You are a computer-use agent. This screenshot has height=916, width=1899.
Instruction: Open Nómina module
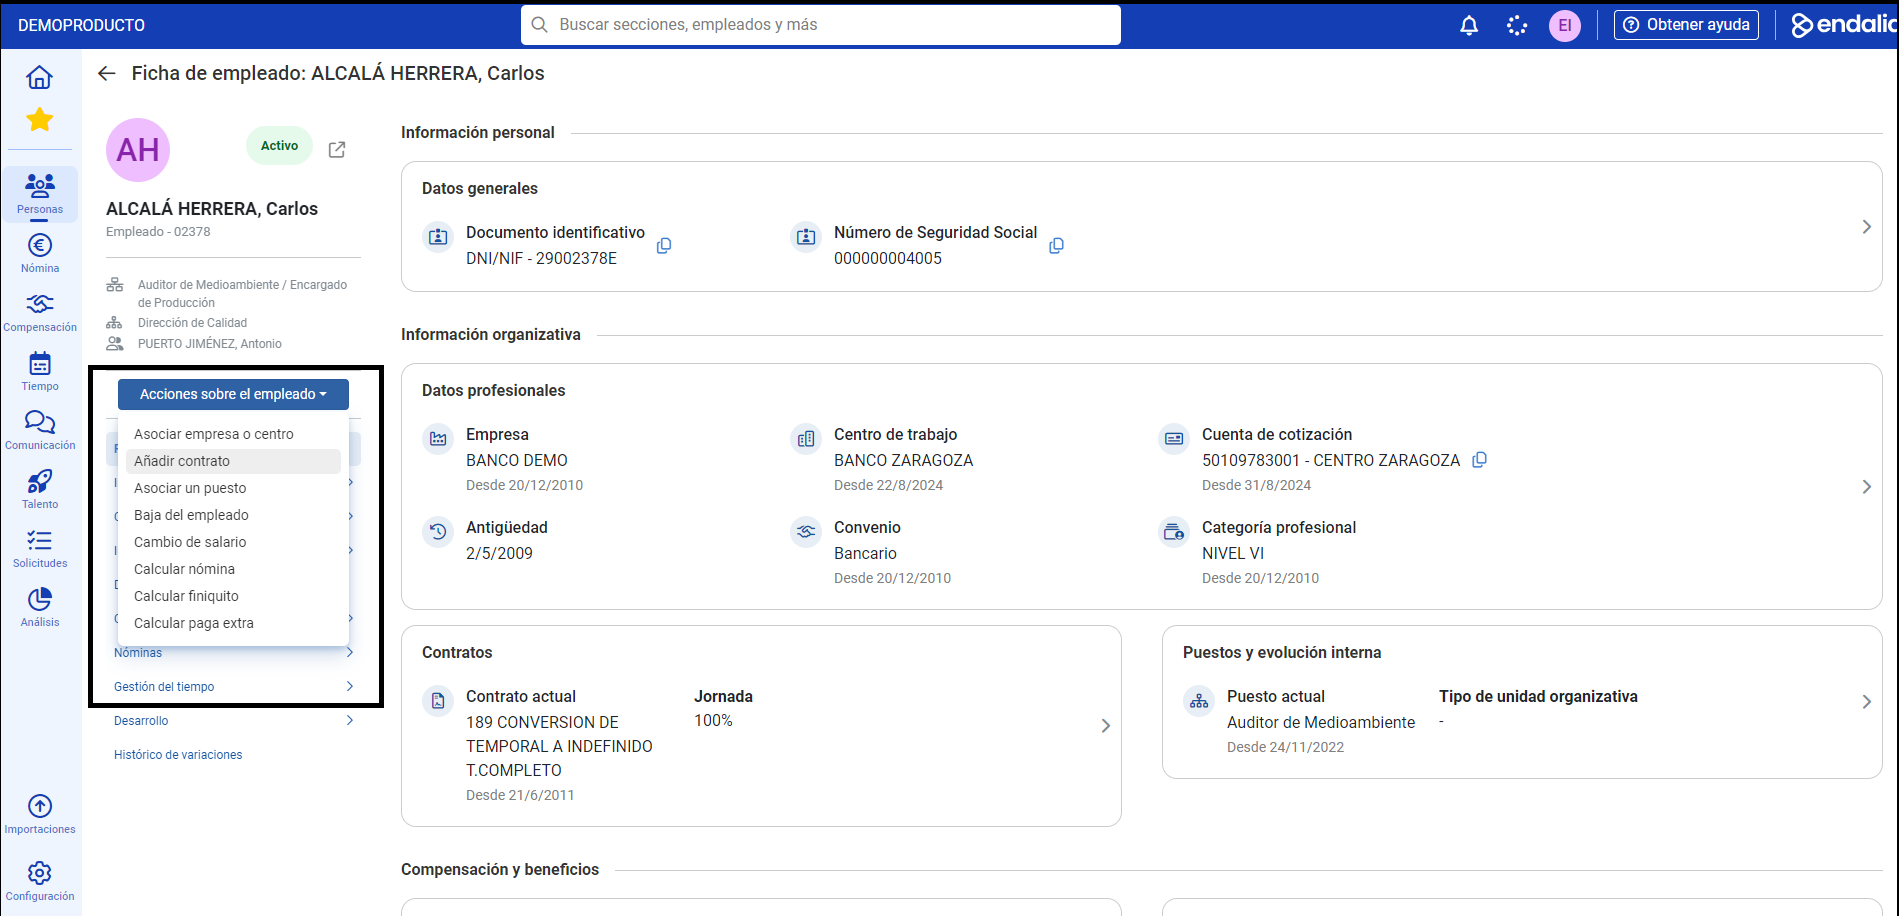pyautogui.click(x=40, y=253)
